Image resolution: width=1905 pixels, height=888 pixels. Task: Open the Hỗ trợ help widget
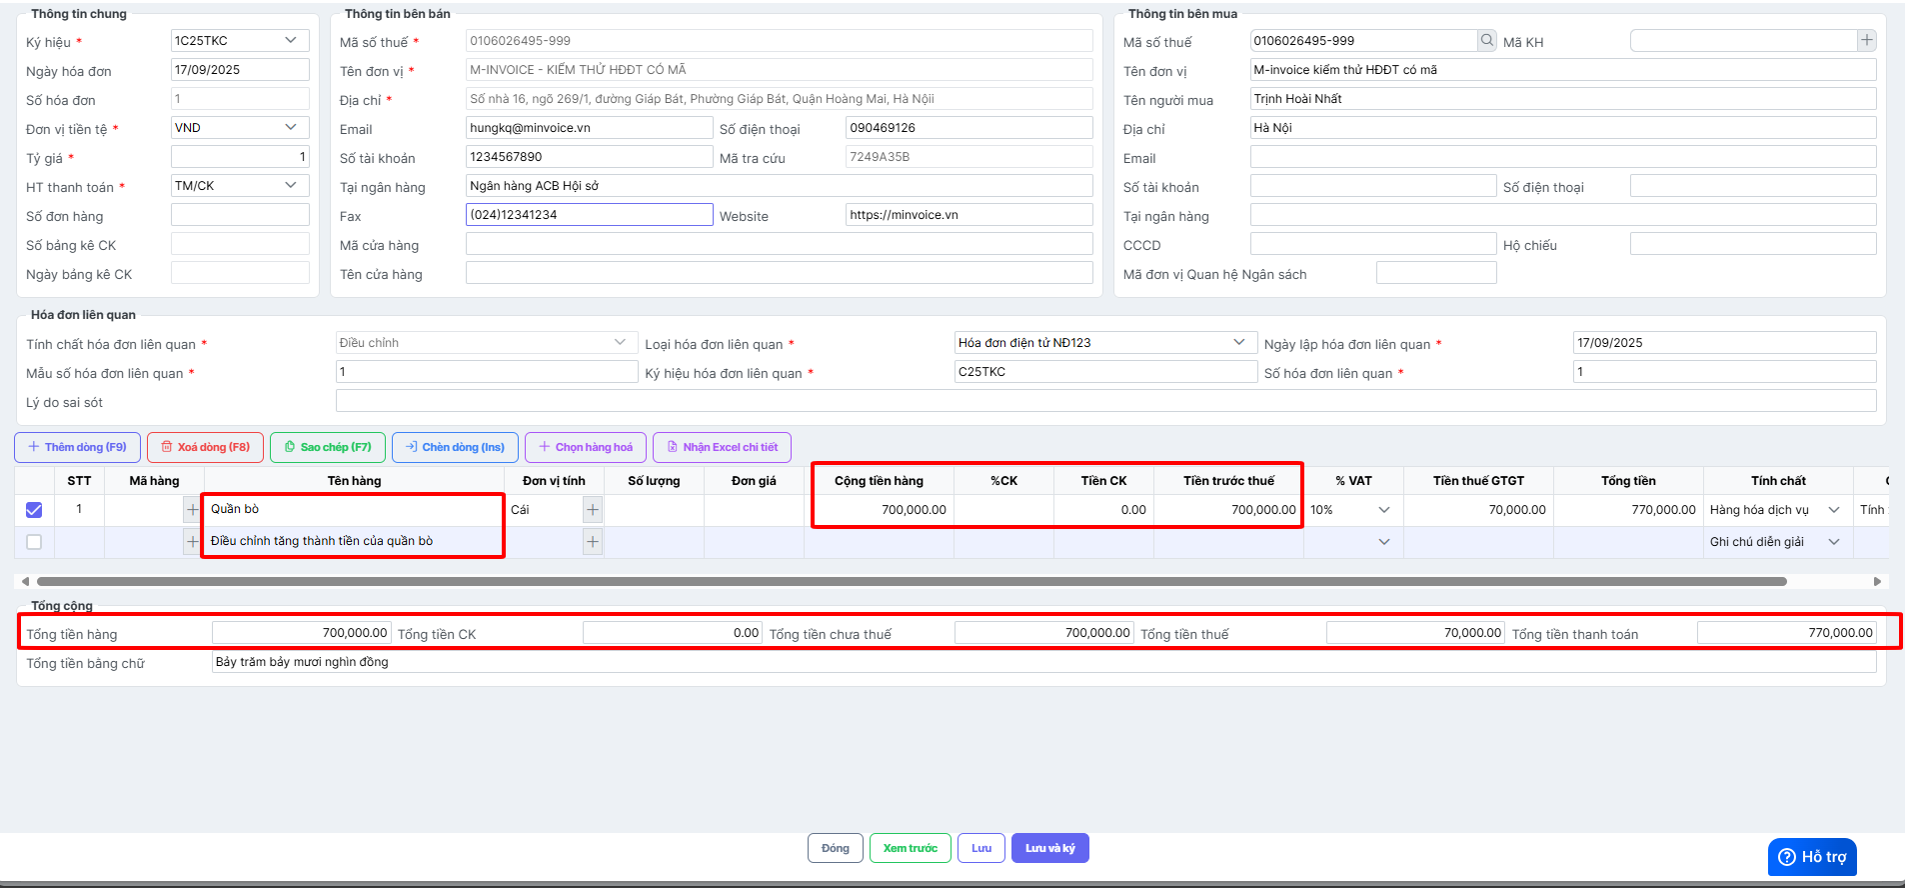(x=1811, y=857)
